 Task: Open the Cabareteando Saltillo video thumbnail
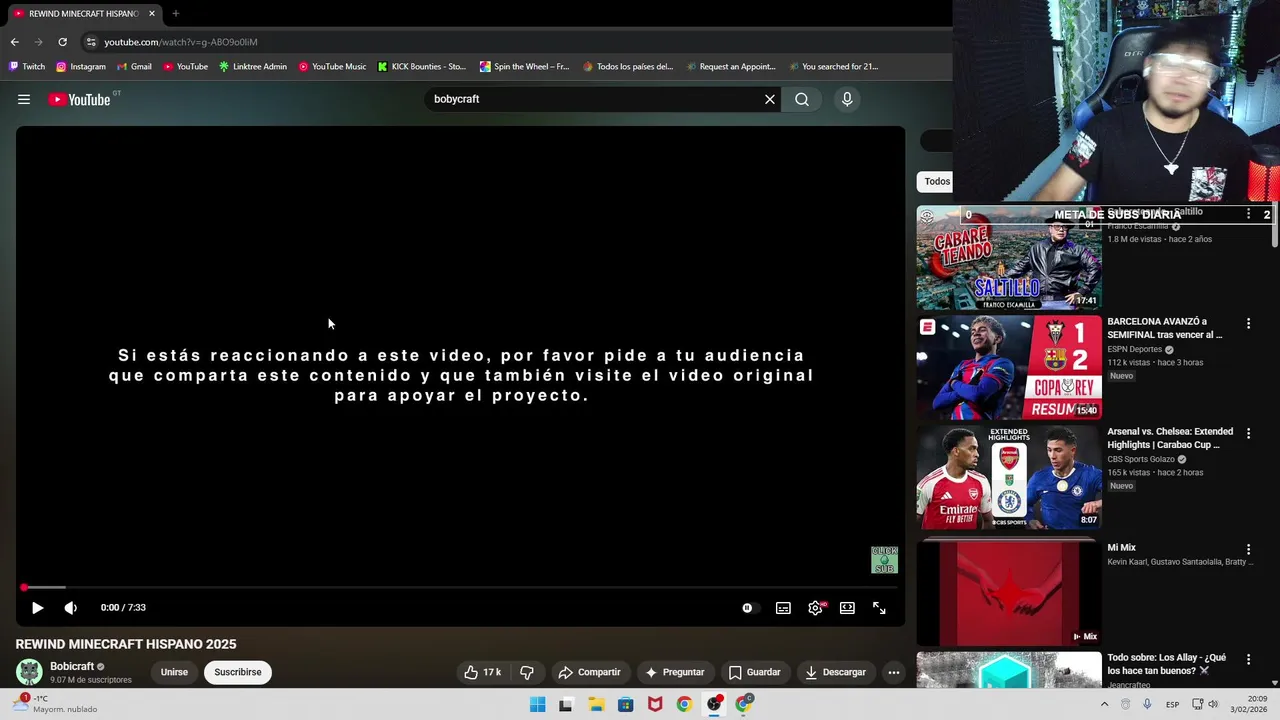point(1009,258)
